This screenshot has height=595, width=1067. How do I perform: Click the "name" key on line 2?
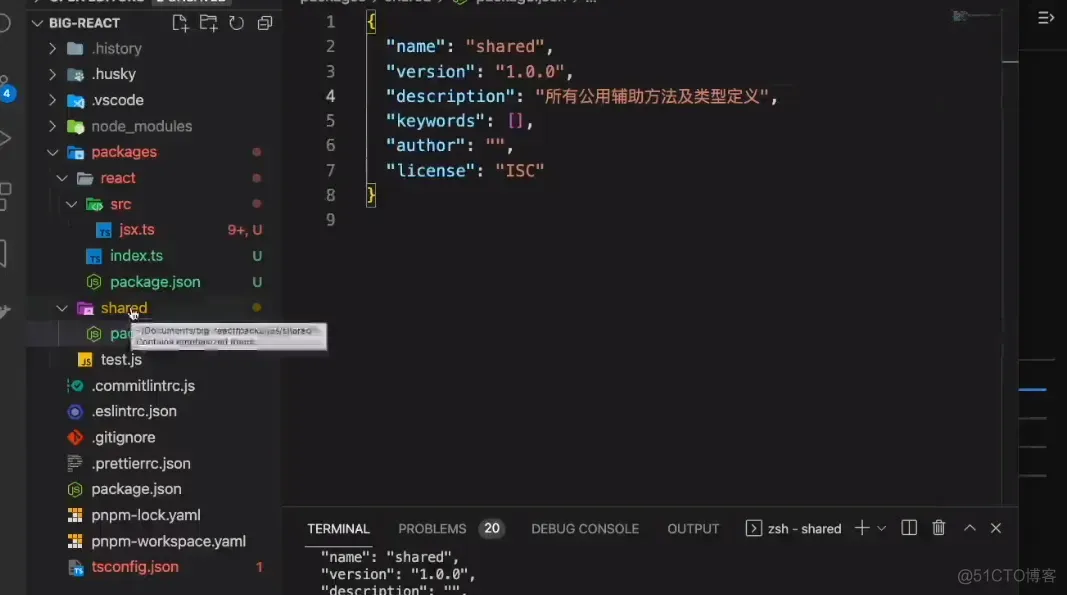click(416, 46)
